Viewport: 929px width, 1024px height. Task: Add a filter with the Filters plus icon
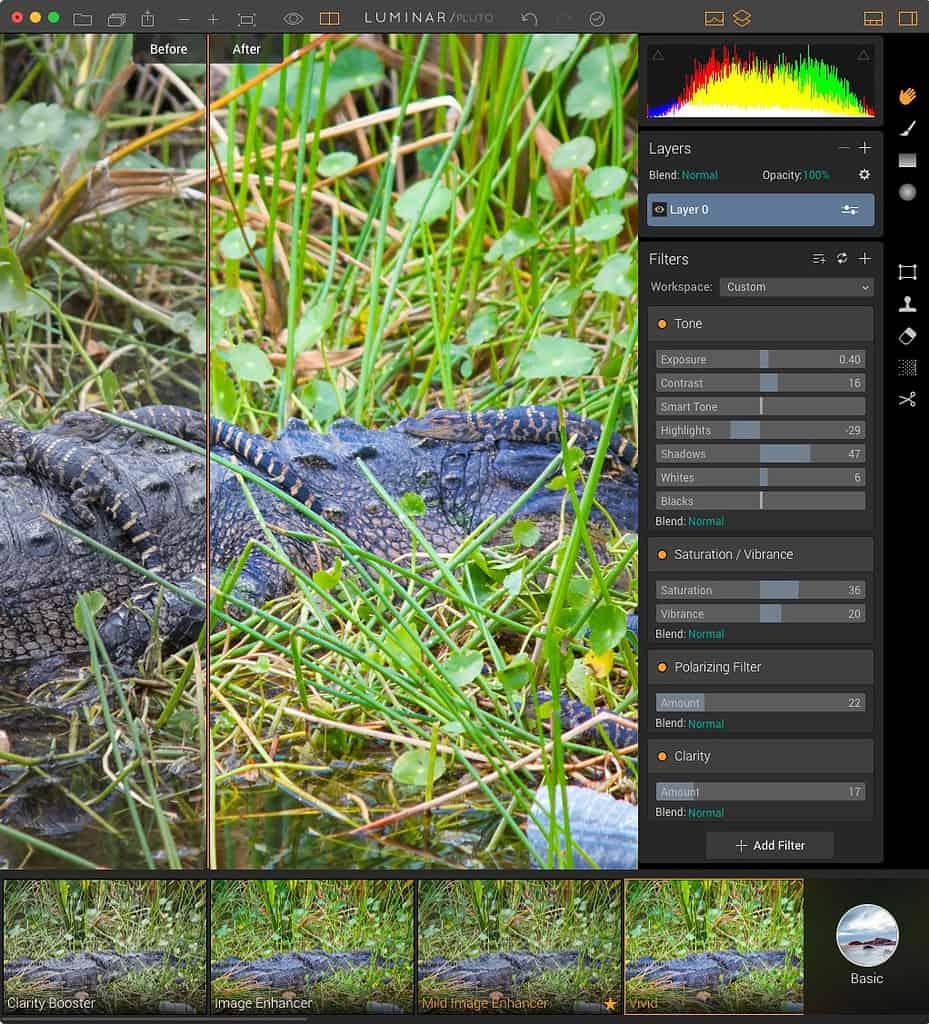pyautogui.click(x=865, y=259)
